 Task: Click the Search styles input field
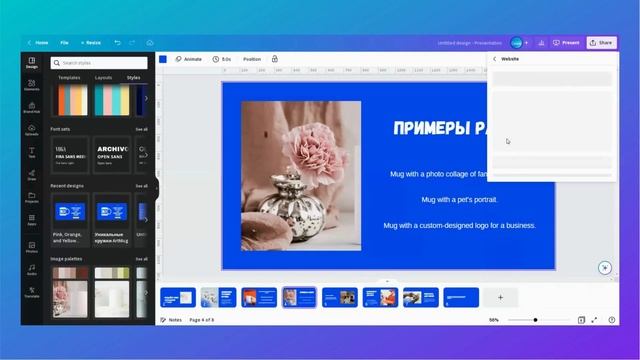click(99, 63)
